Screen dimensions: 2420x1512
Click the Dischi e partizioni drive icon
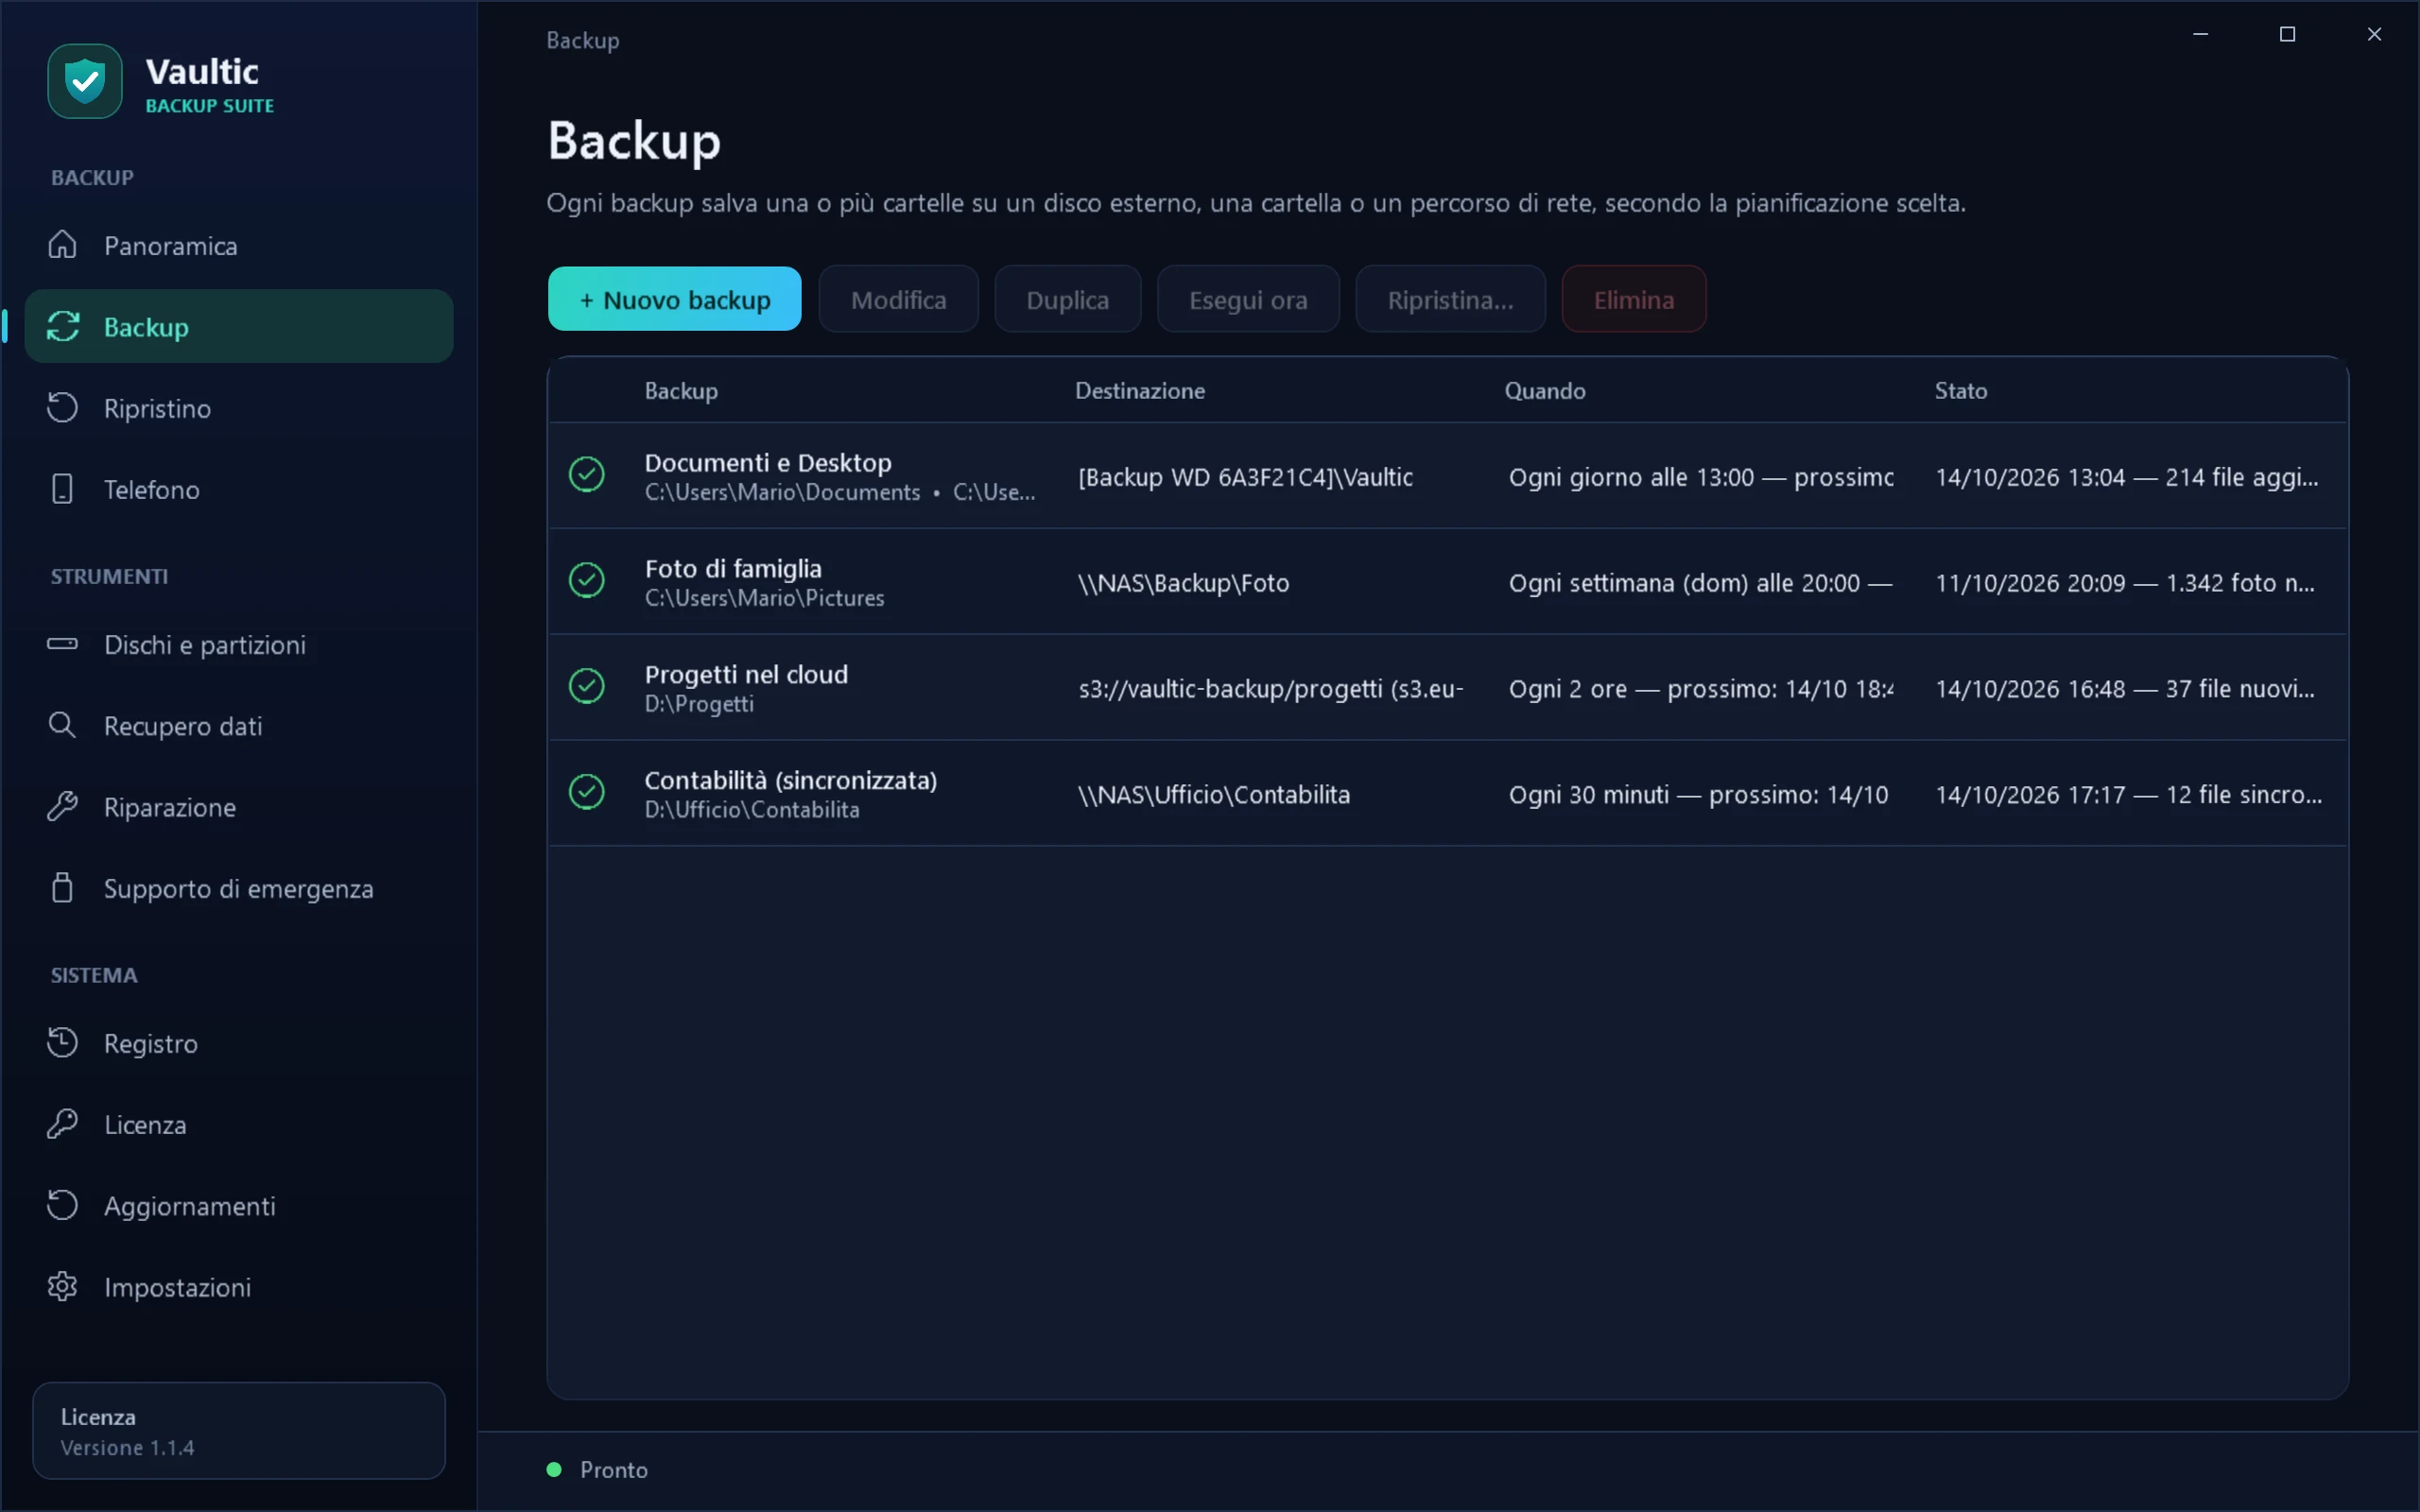click(62, 644)
